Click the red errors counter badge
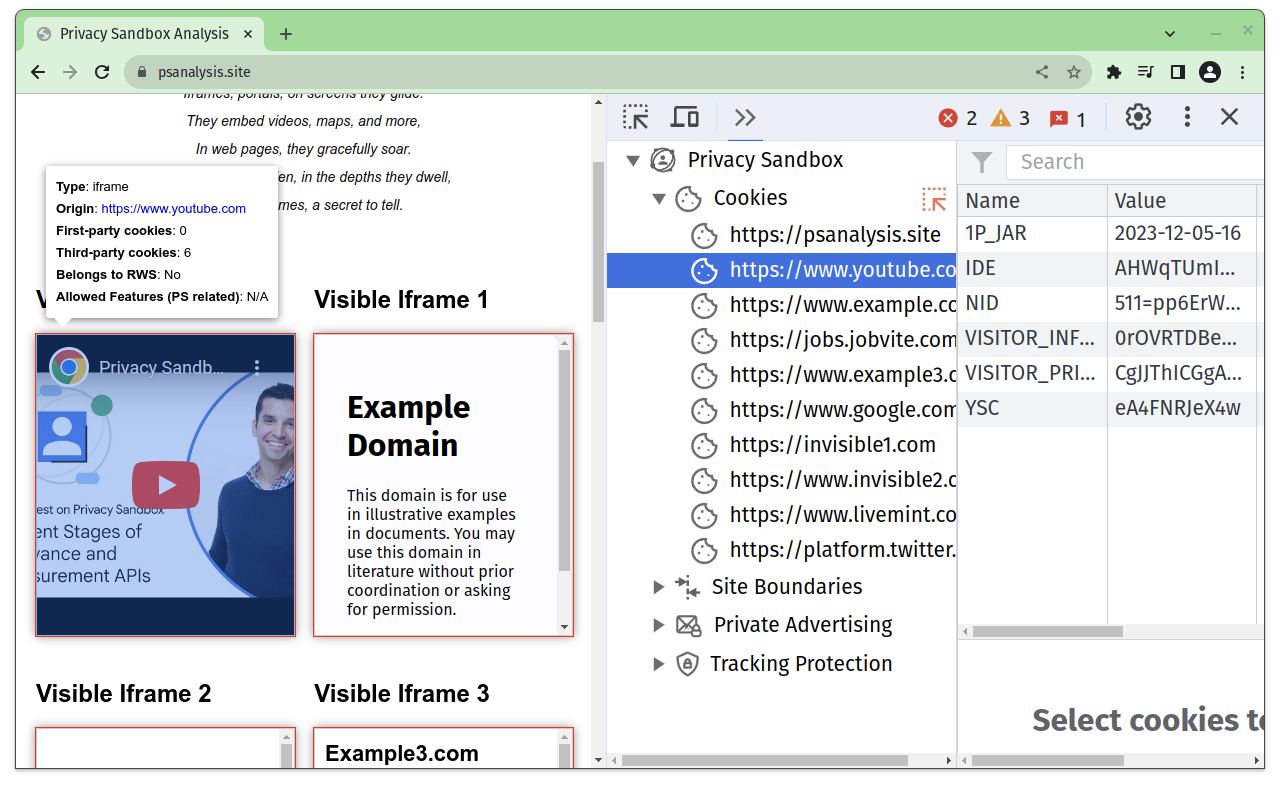1280x800 pixels. pyautogui.click(x=957, y=117)
